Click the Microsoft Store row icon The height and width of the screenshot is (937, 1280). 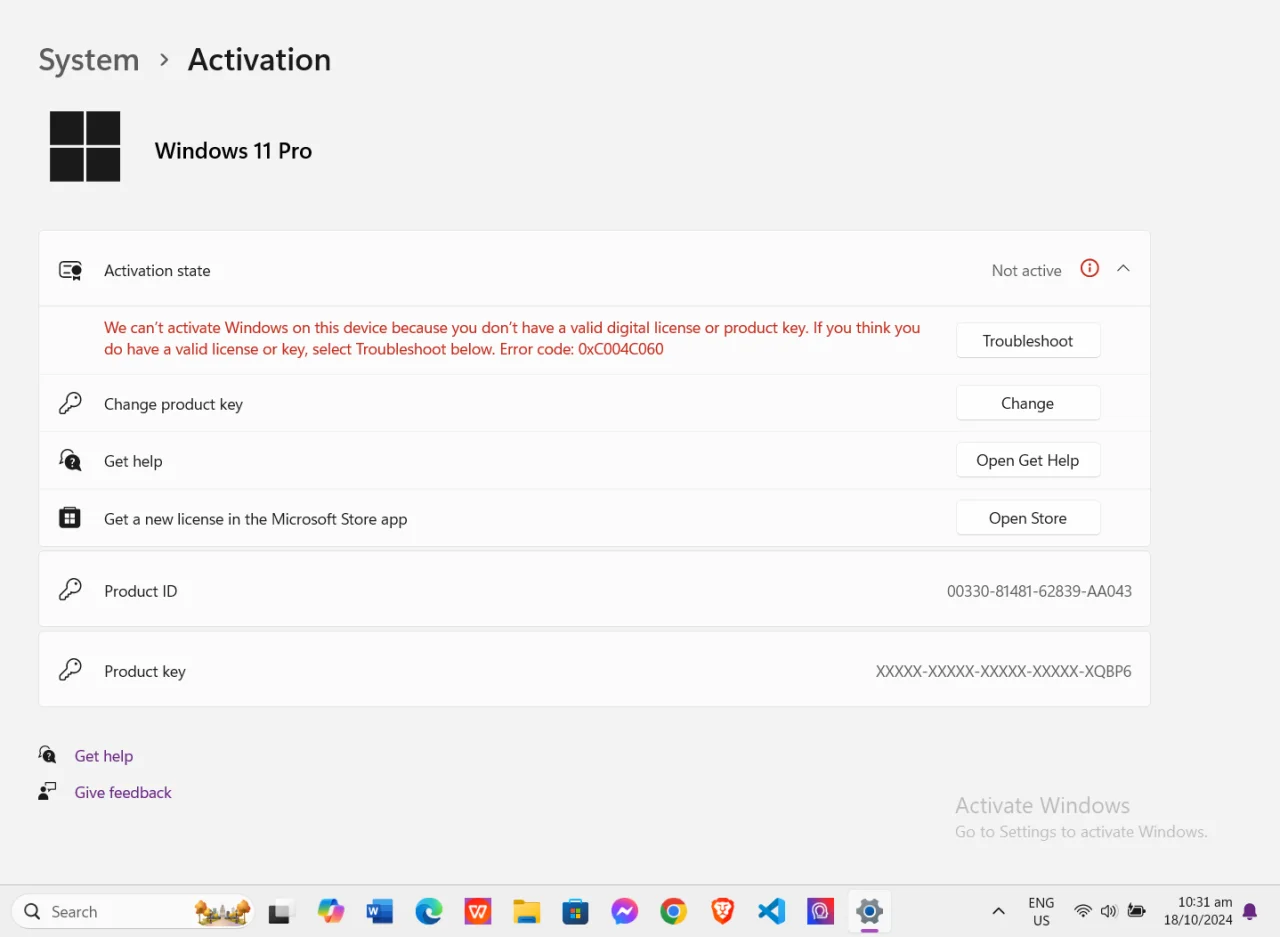[x=70, y=518]
